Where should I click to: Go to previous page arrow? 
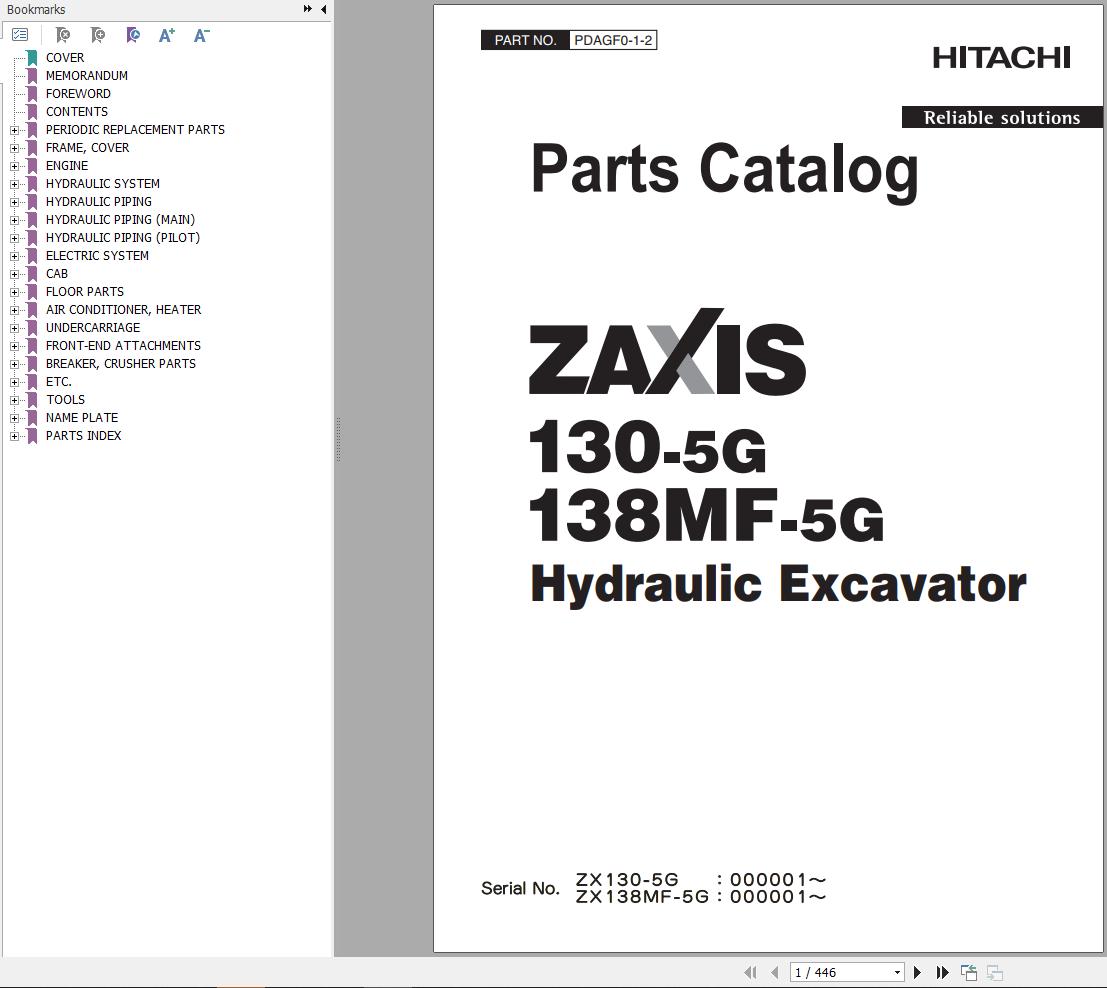774,972
